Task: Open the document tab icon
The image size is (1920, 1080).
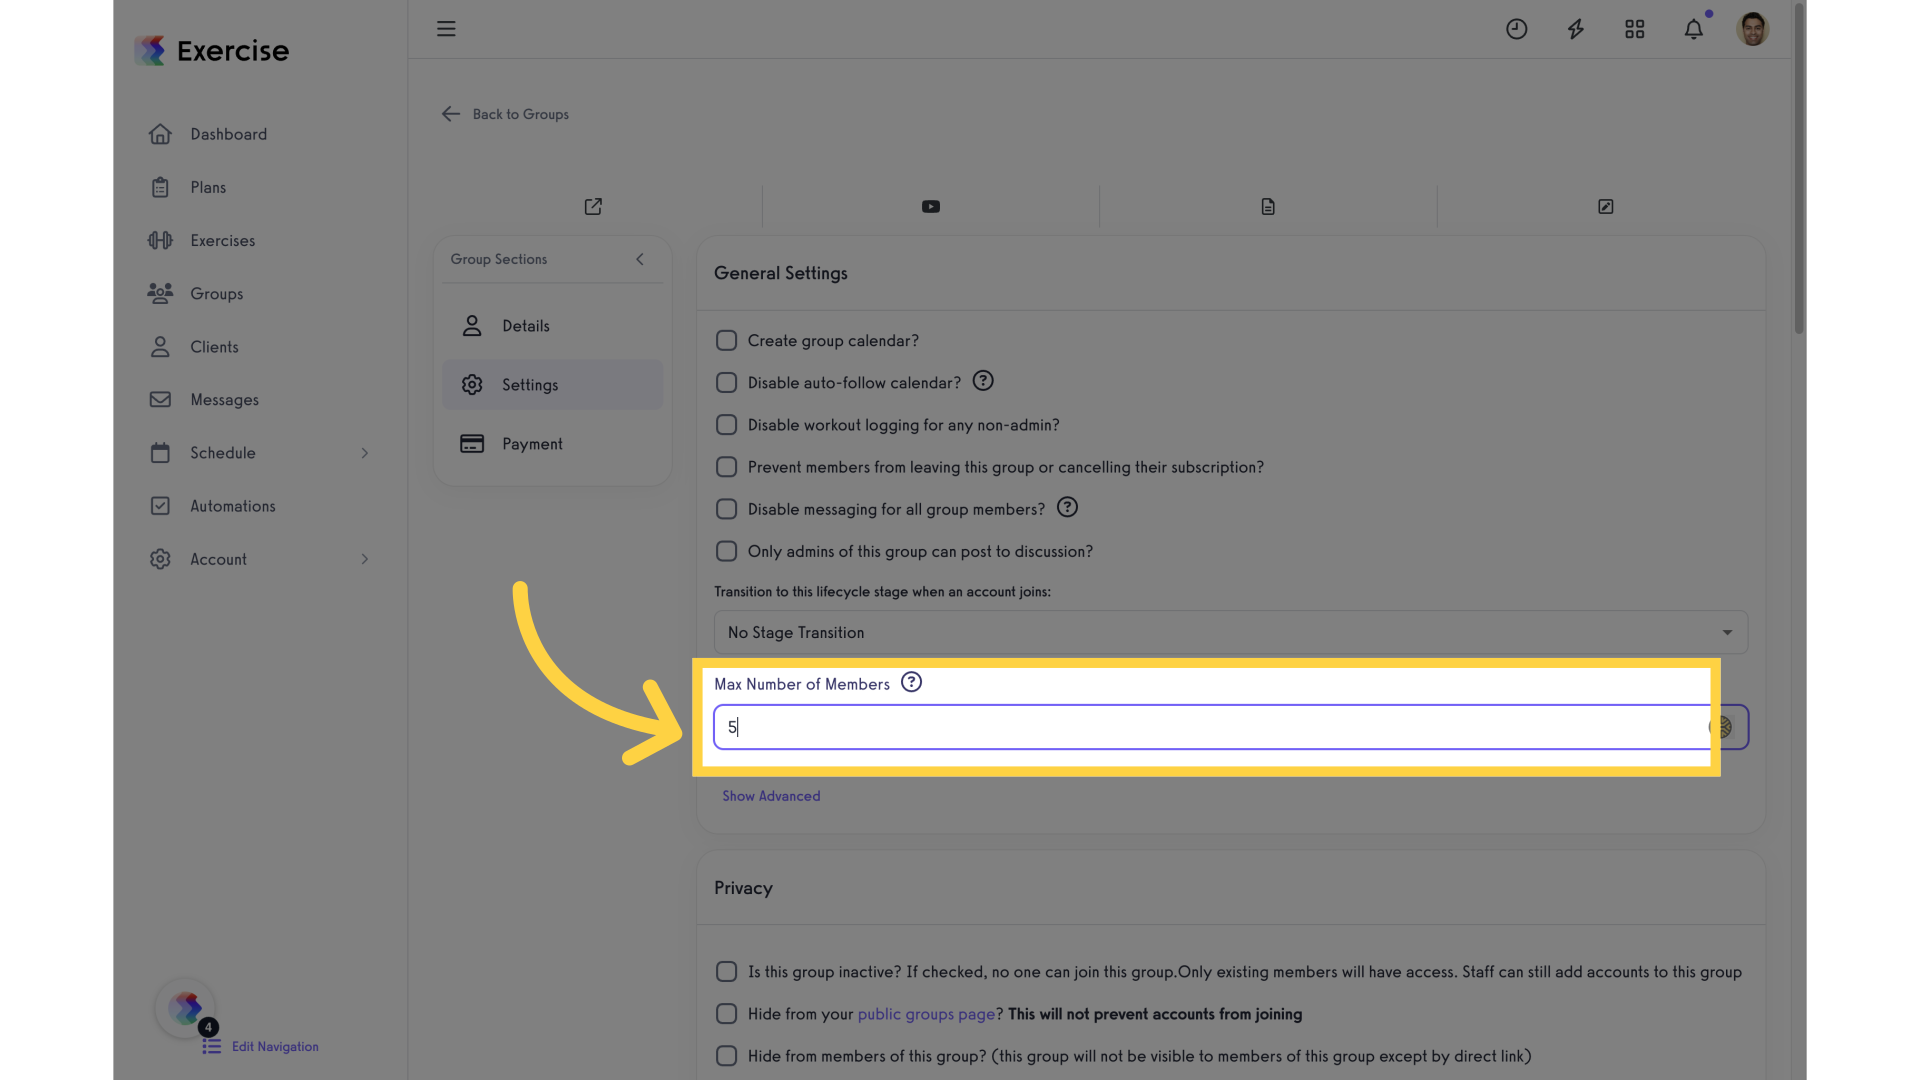Action: (x=1268, y=206)
